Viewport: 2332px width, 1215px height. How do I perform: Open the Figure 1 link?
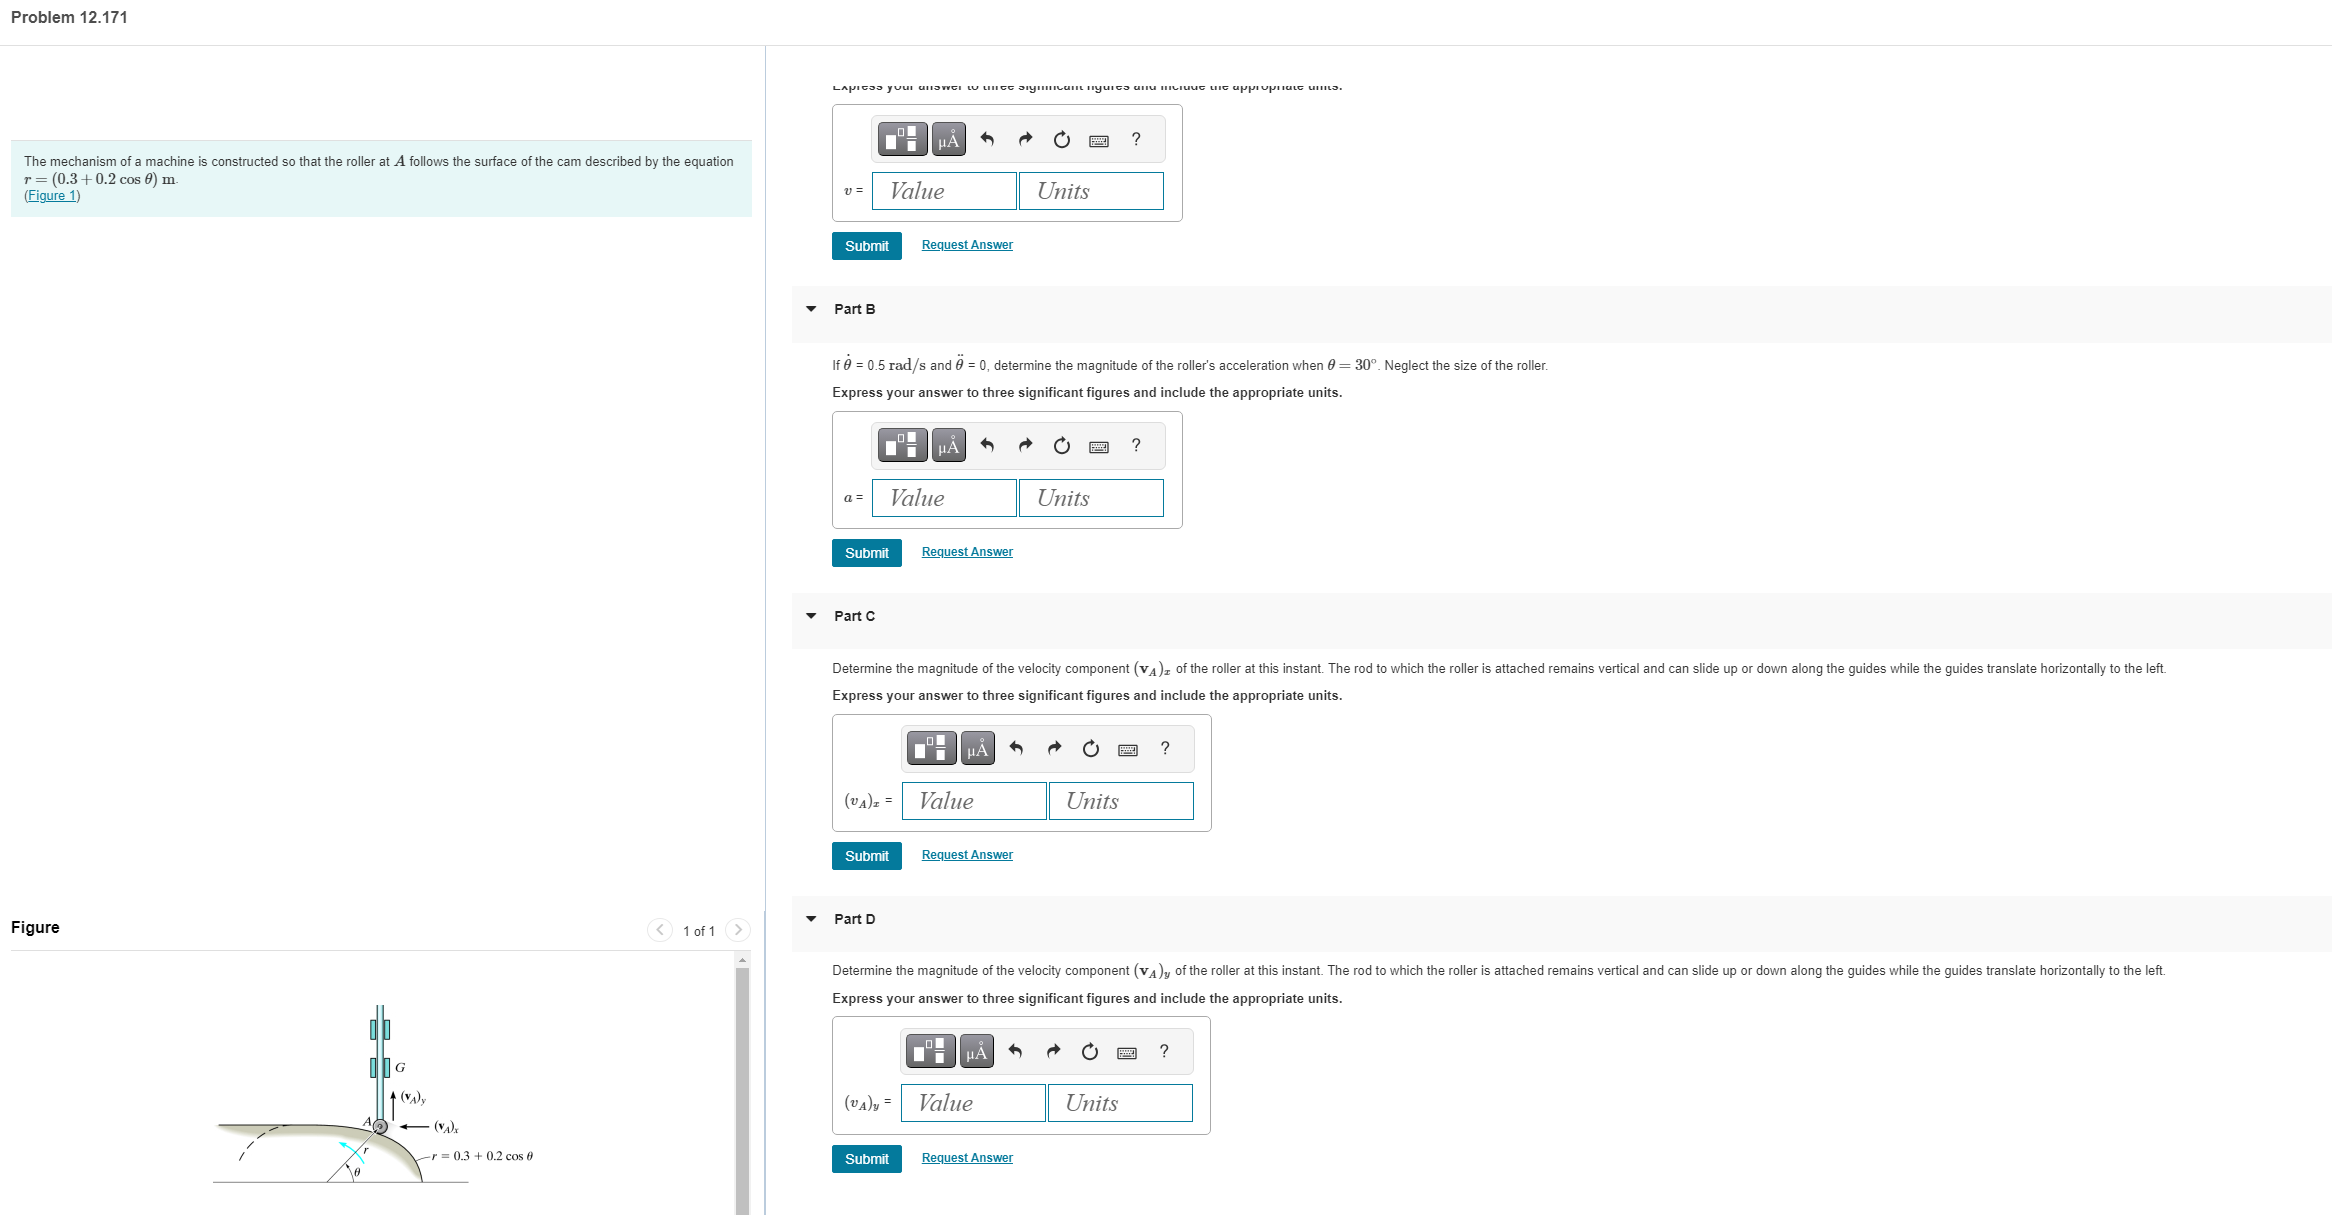click(x=52, y=196)
